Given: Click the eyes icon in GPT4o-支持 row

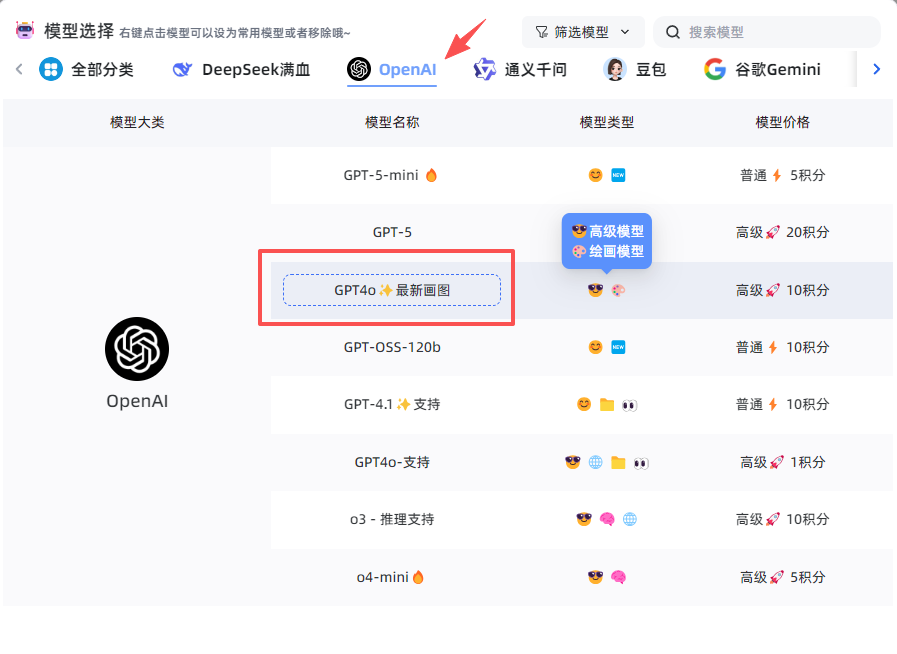Looking at the screenshot, I should (640, 462).
